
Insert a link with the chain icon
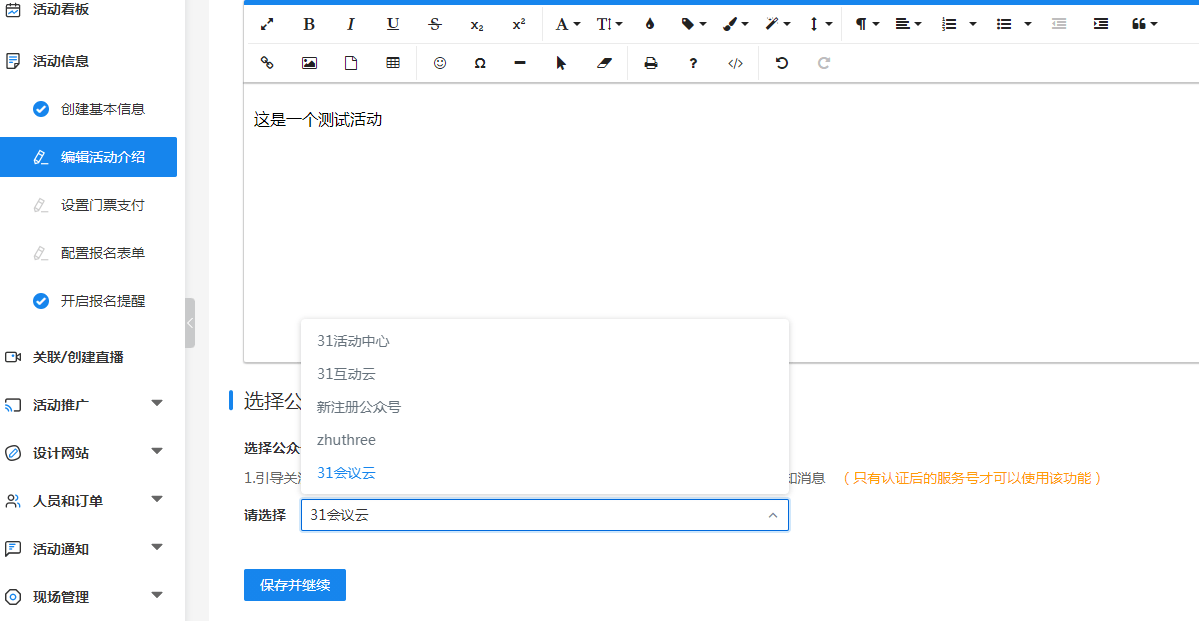pyautogui.click(x=267, y=63)
